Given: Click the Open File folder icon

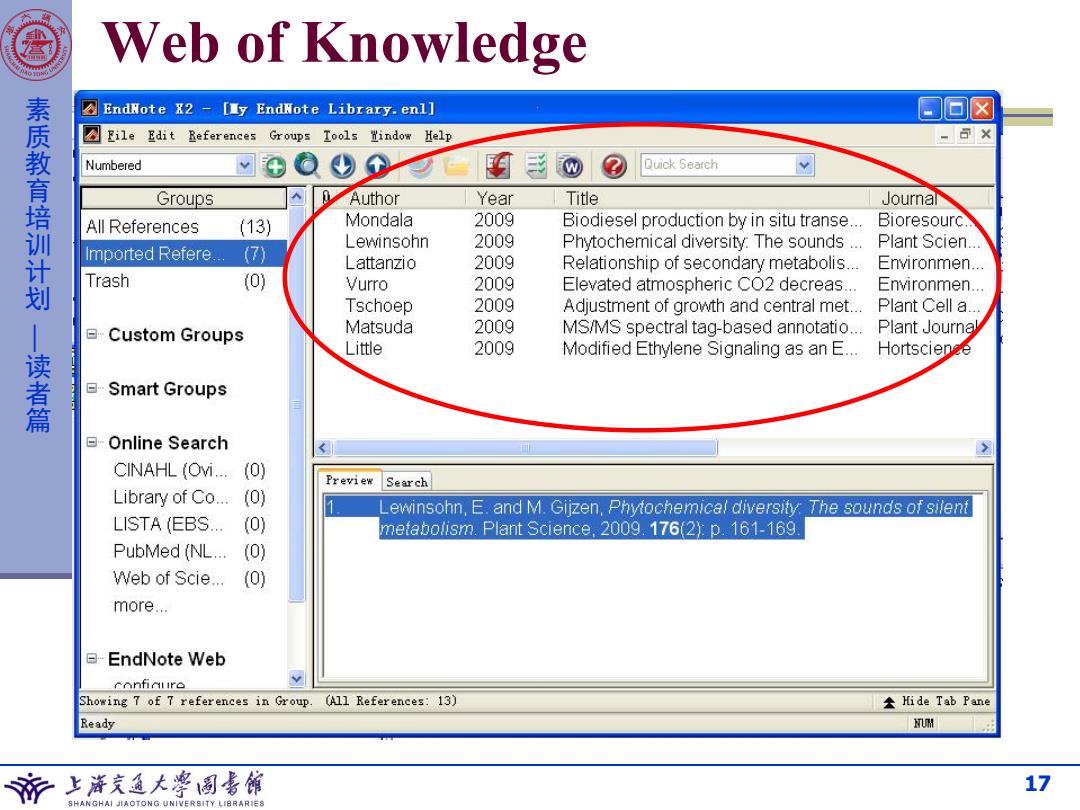Looking at the screenshot, I should (x=456, y=166).
